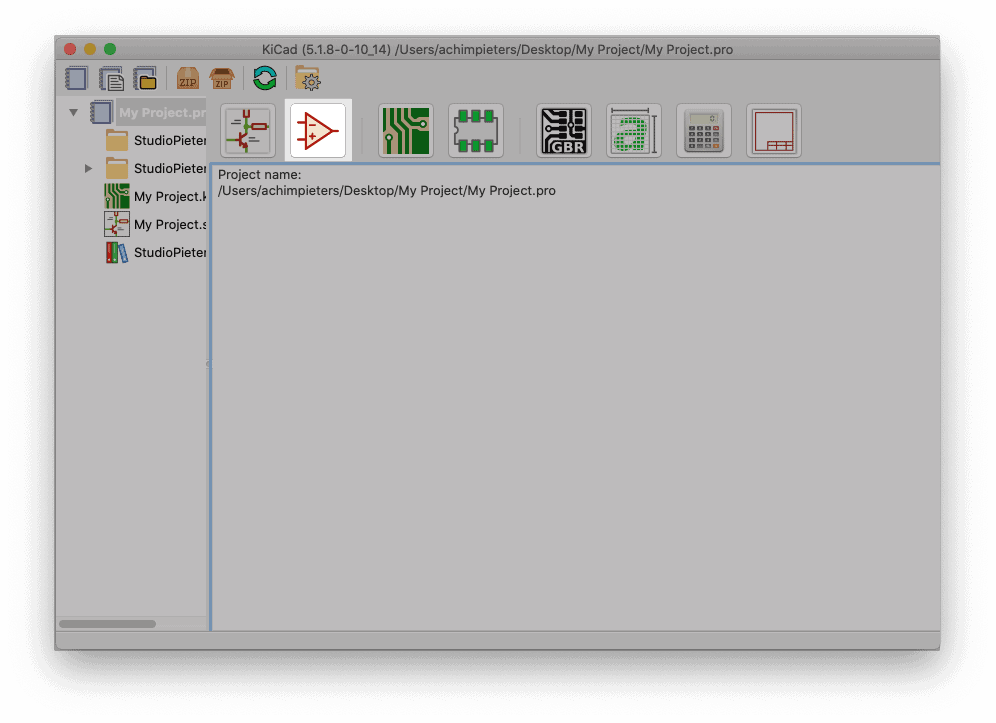
Task: Launch the Eeschema schematic editor
Action: click(x=248, y=131)
